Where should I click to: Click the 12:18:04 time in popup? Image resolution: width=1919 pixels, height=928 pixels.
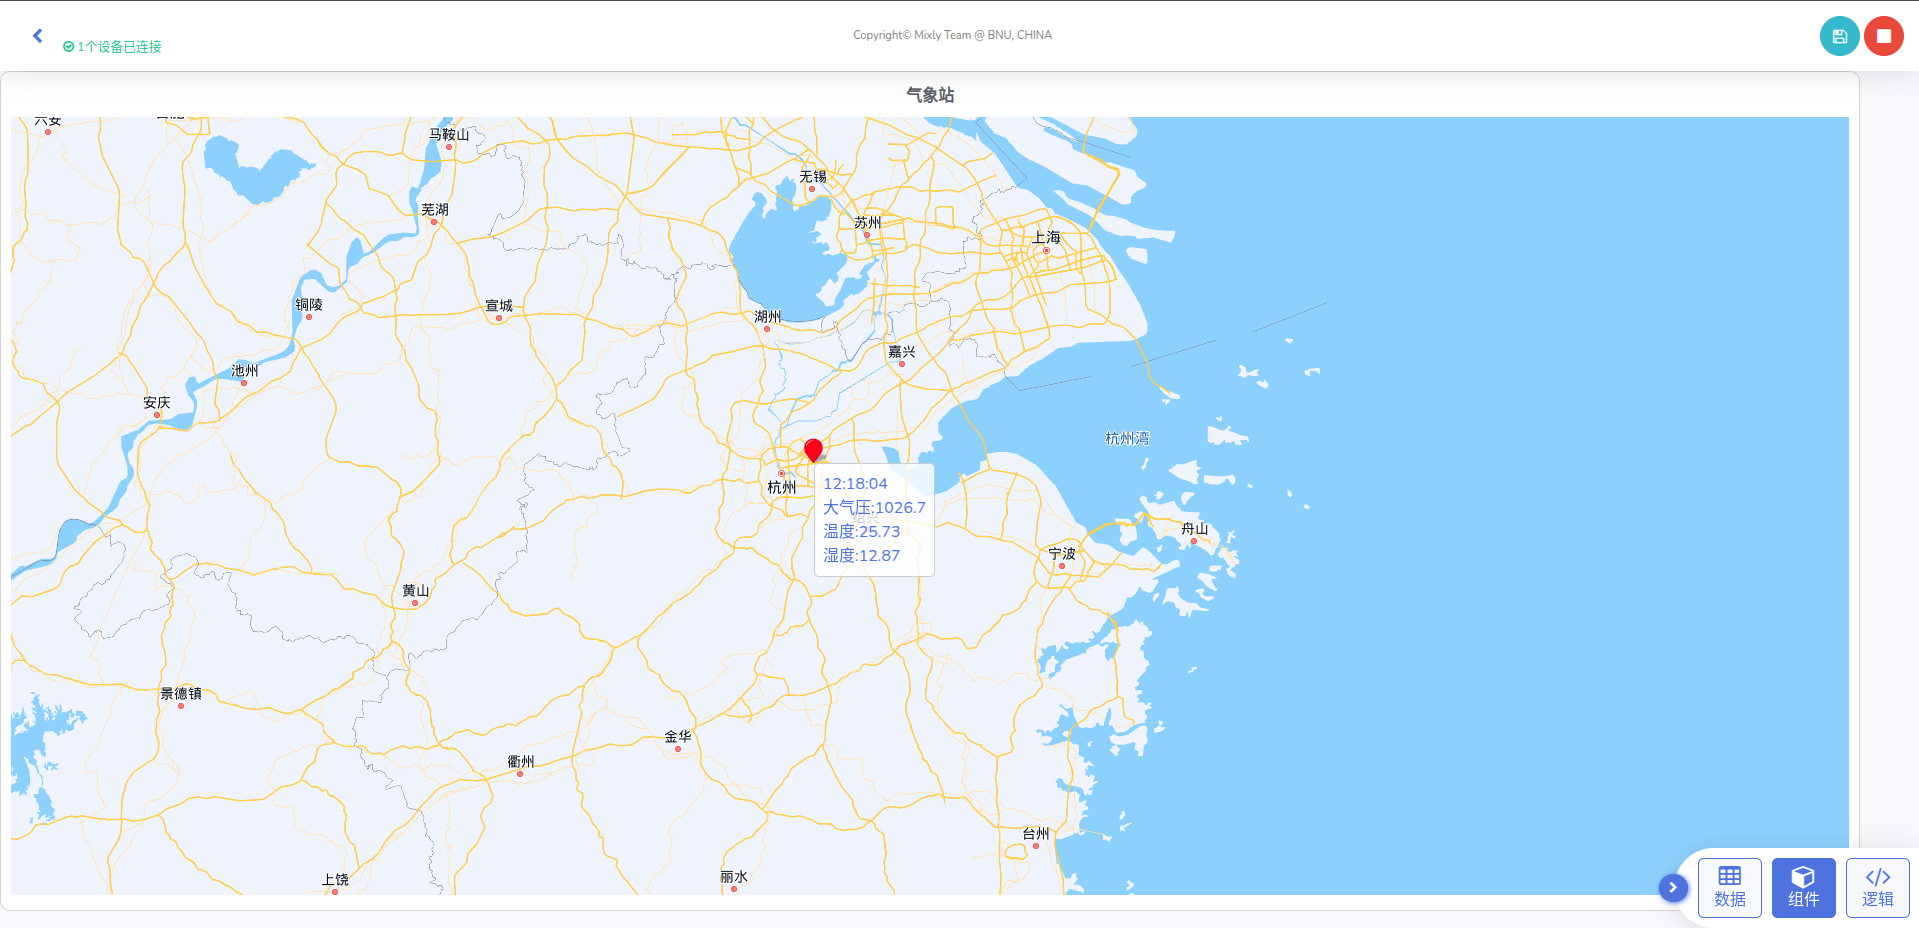click(855, 484)
